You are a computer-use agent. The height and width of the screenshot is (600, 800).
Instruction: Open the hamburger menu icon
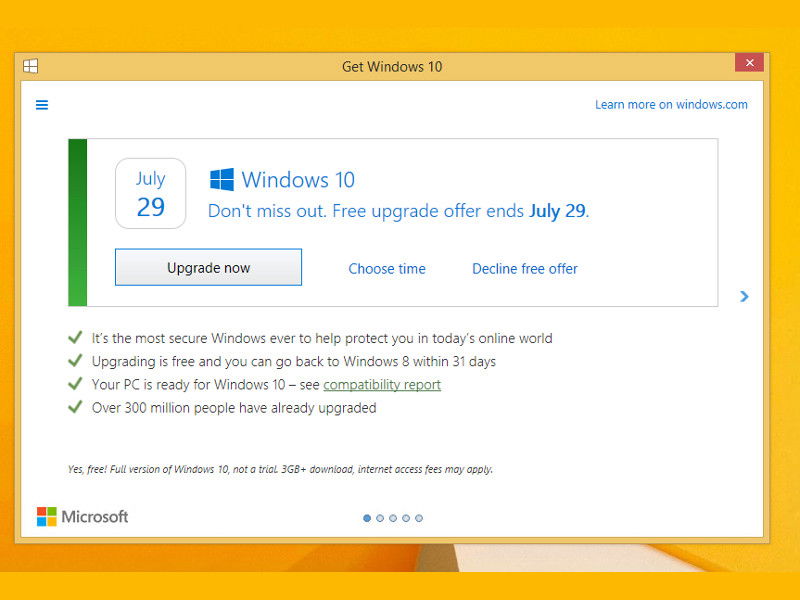[42, 105]
